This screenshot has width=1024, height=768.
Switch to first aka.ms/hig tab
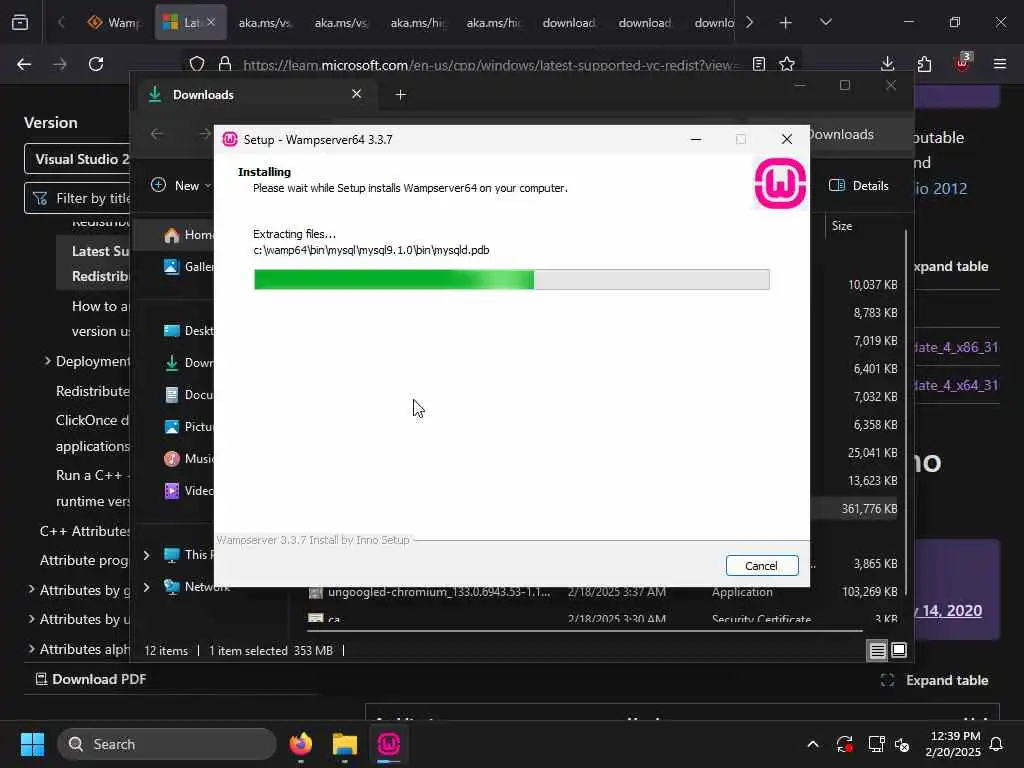(417, 23)
